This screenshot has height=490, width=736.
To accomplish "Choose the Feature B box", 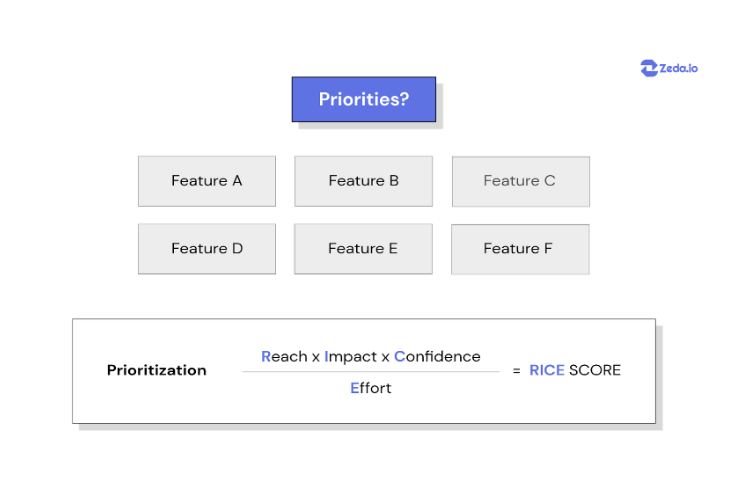I will 363,181.
